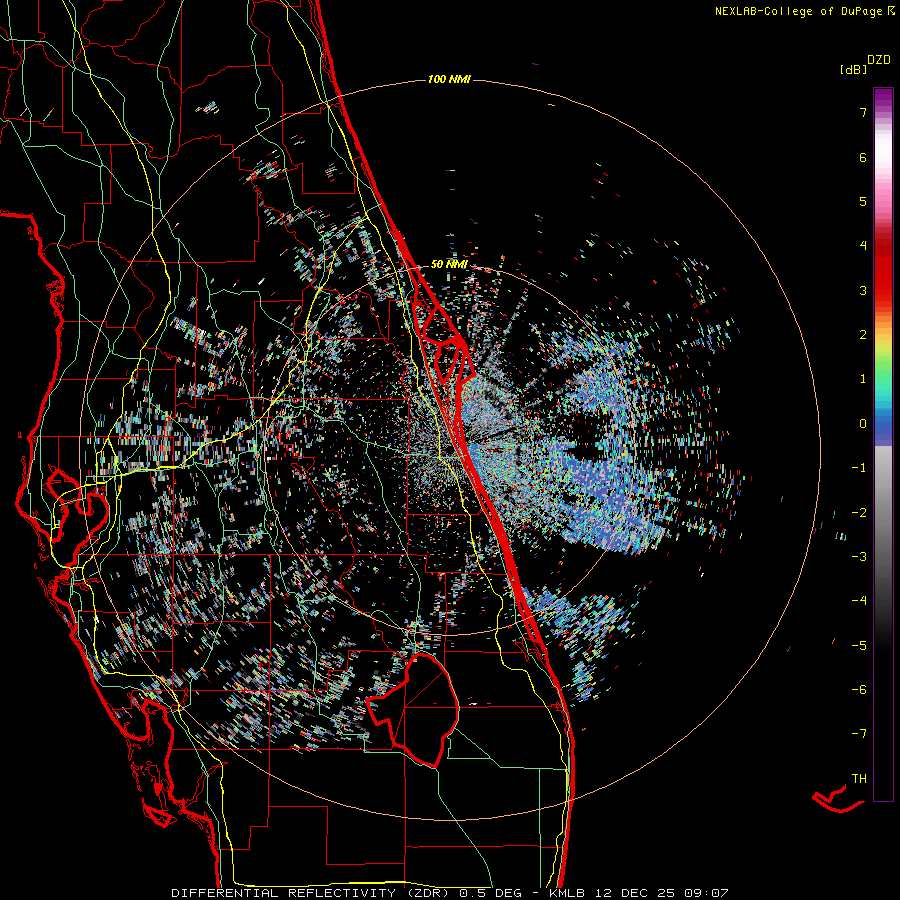Click the -5 dB legend label

859,646
